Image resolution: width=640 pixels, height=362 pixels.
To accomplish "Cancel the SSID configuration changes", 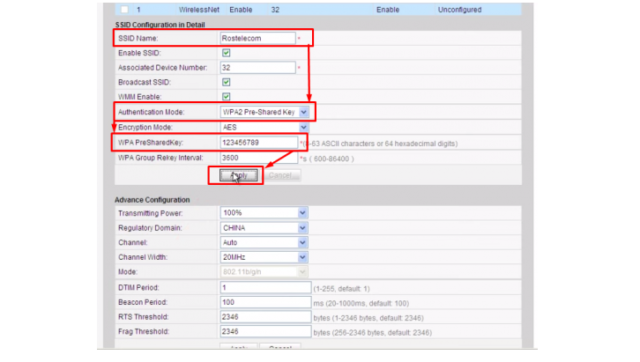I will [282, 175].
